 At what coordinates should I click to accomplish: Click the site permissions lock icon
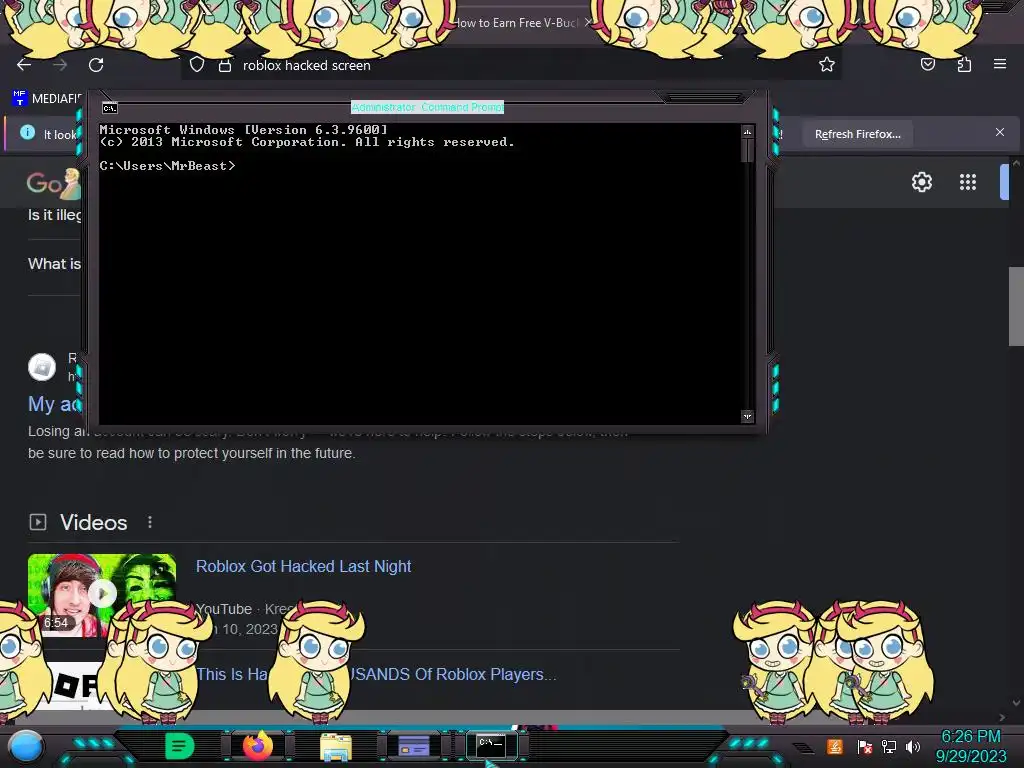225,65
